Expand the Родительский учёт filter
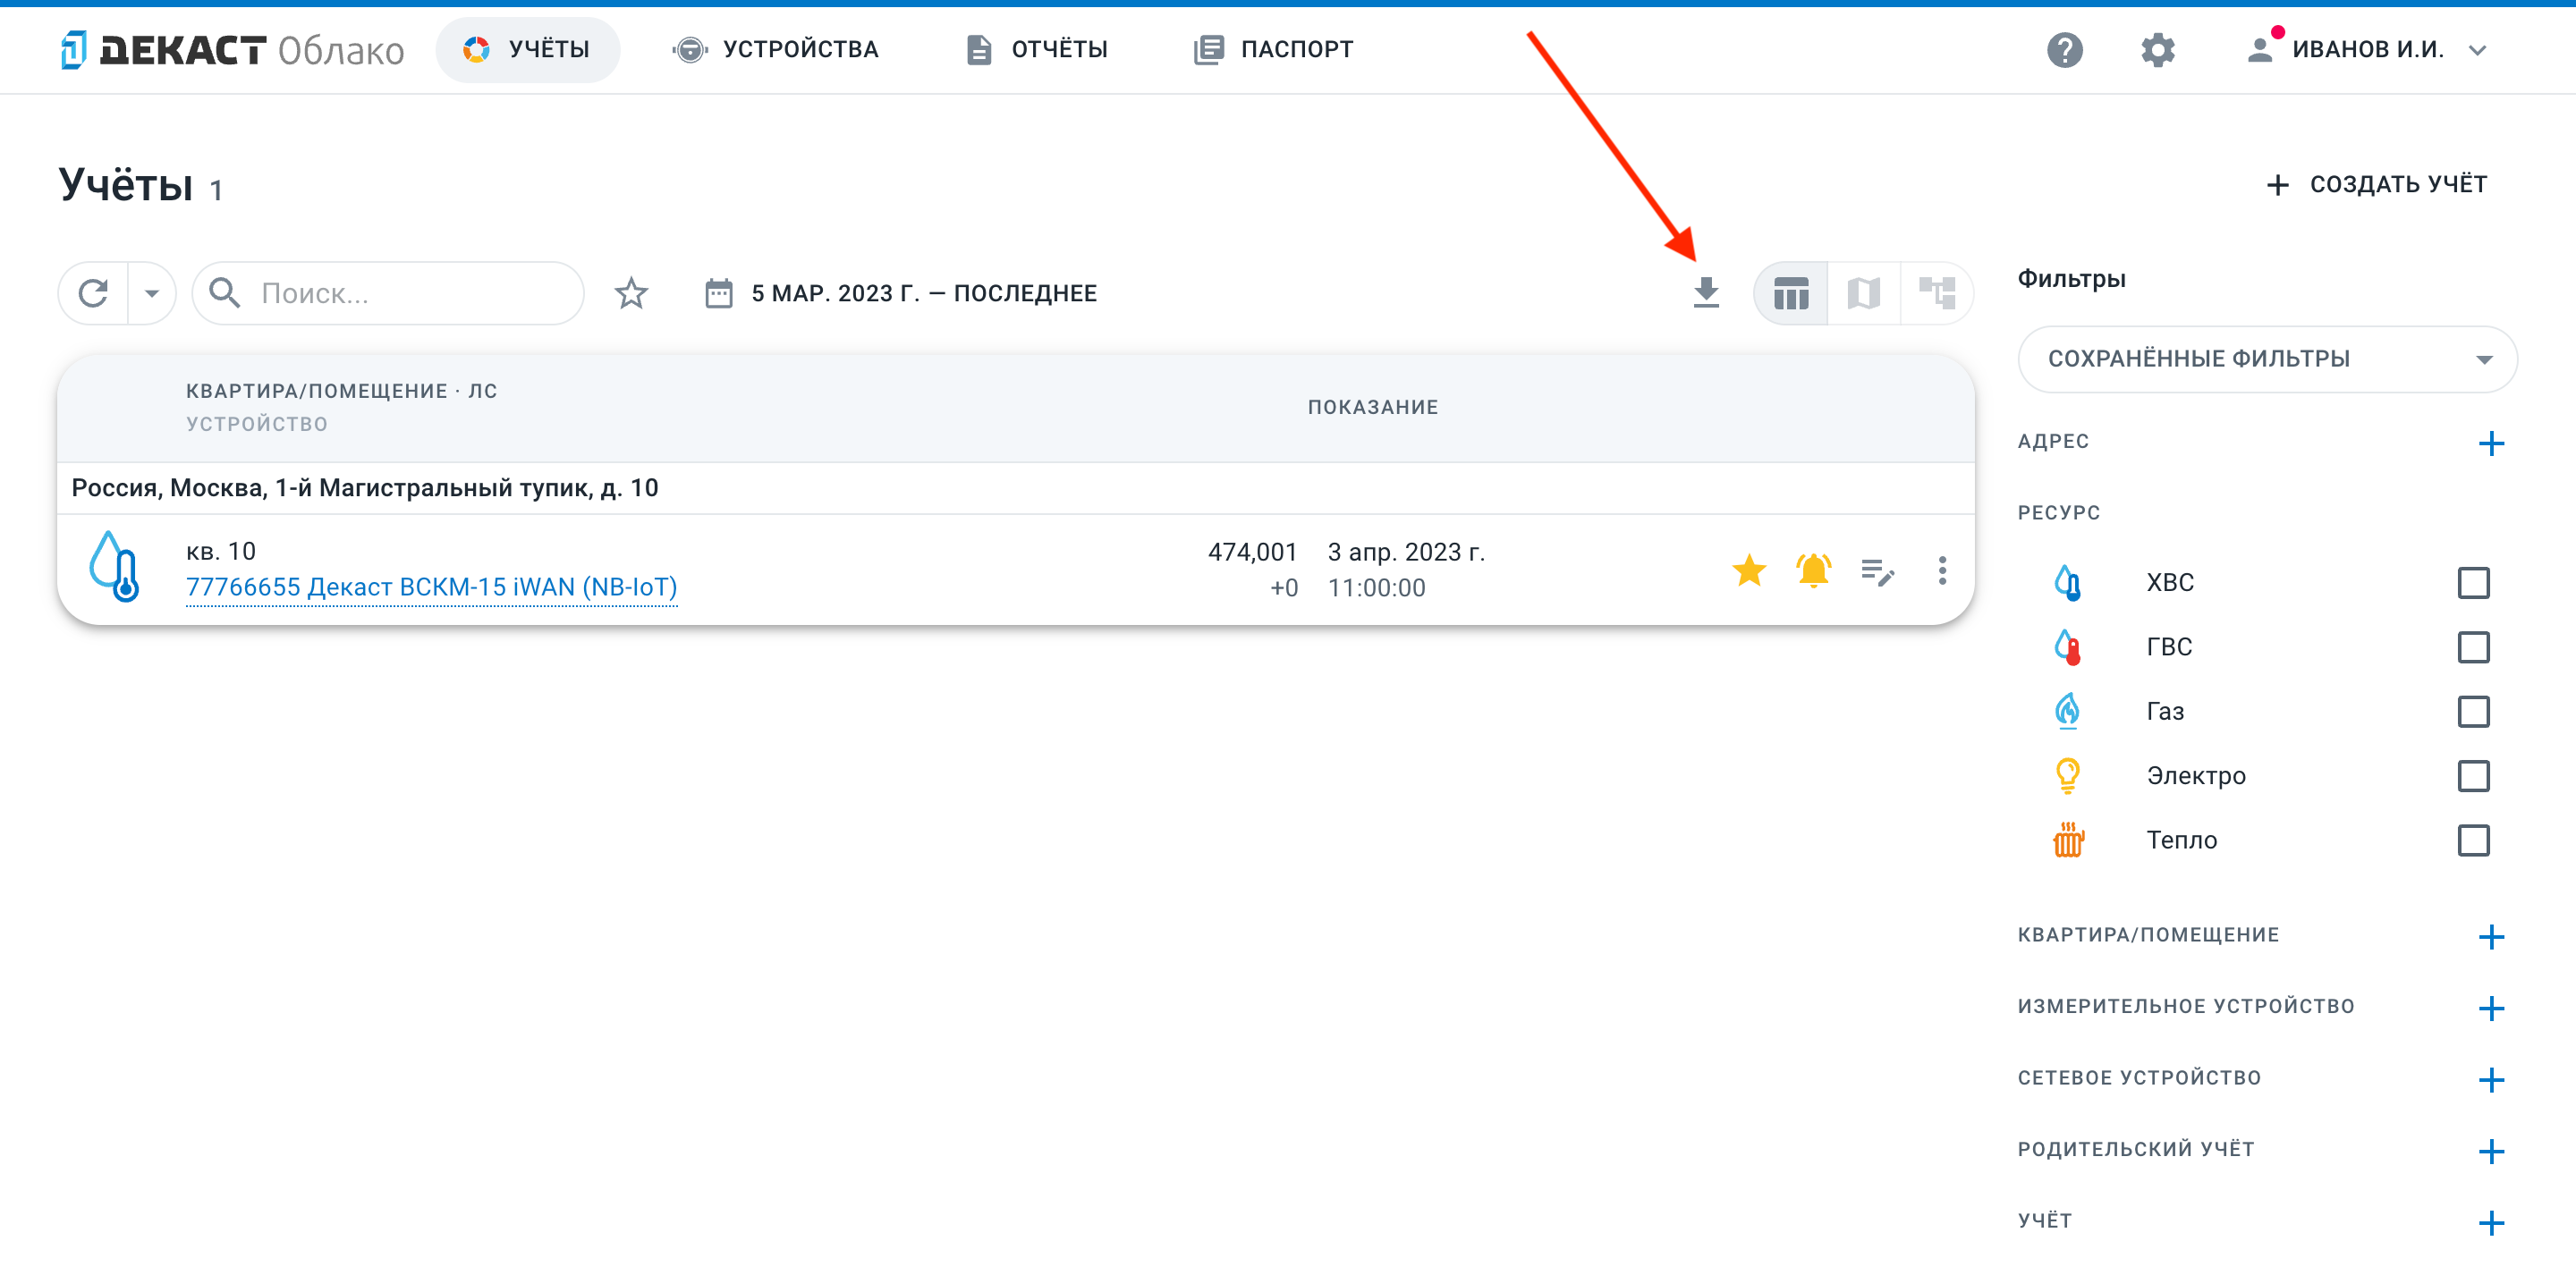This screenshot has width=2576, height=1275. pos(2491,1150)
